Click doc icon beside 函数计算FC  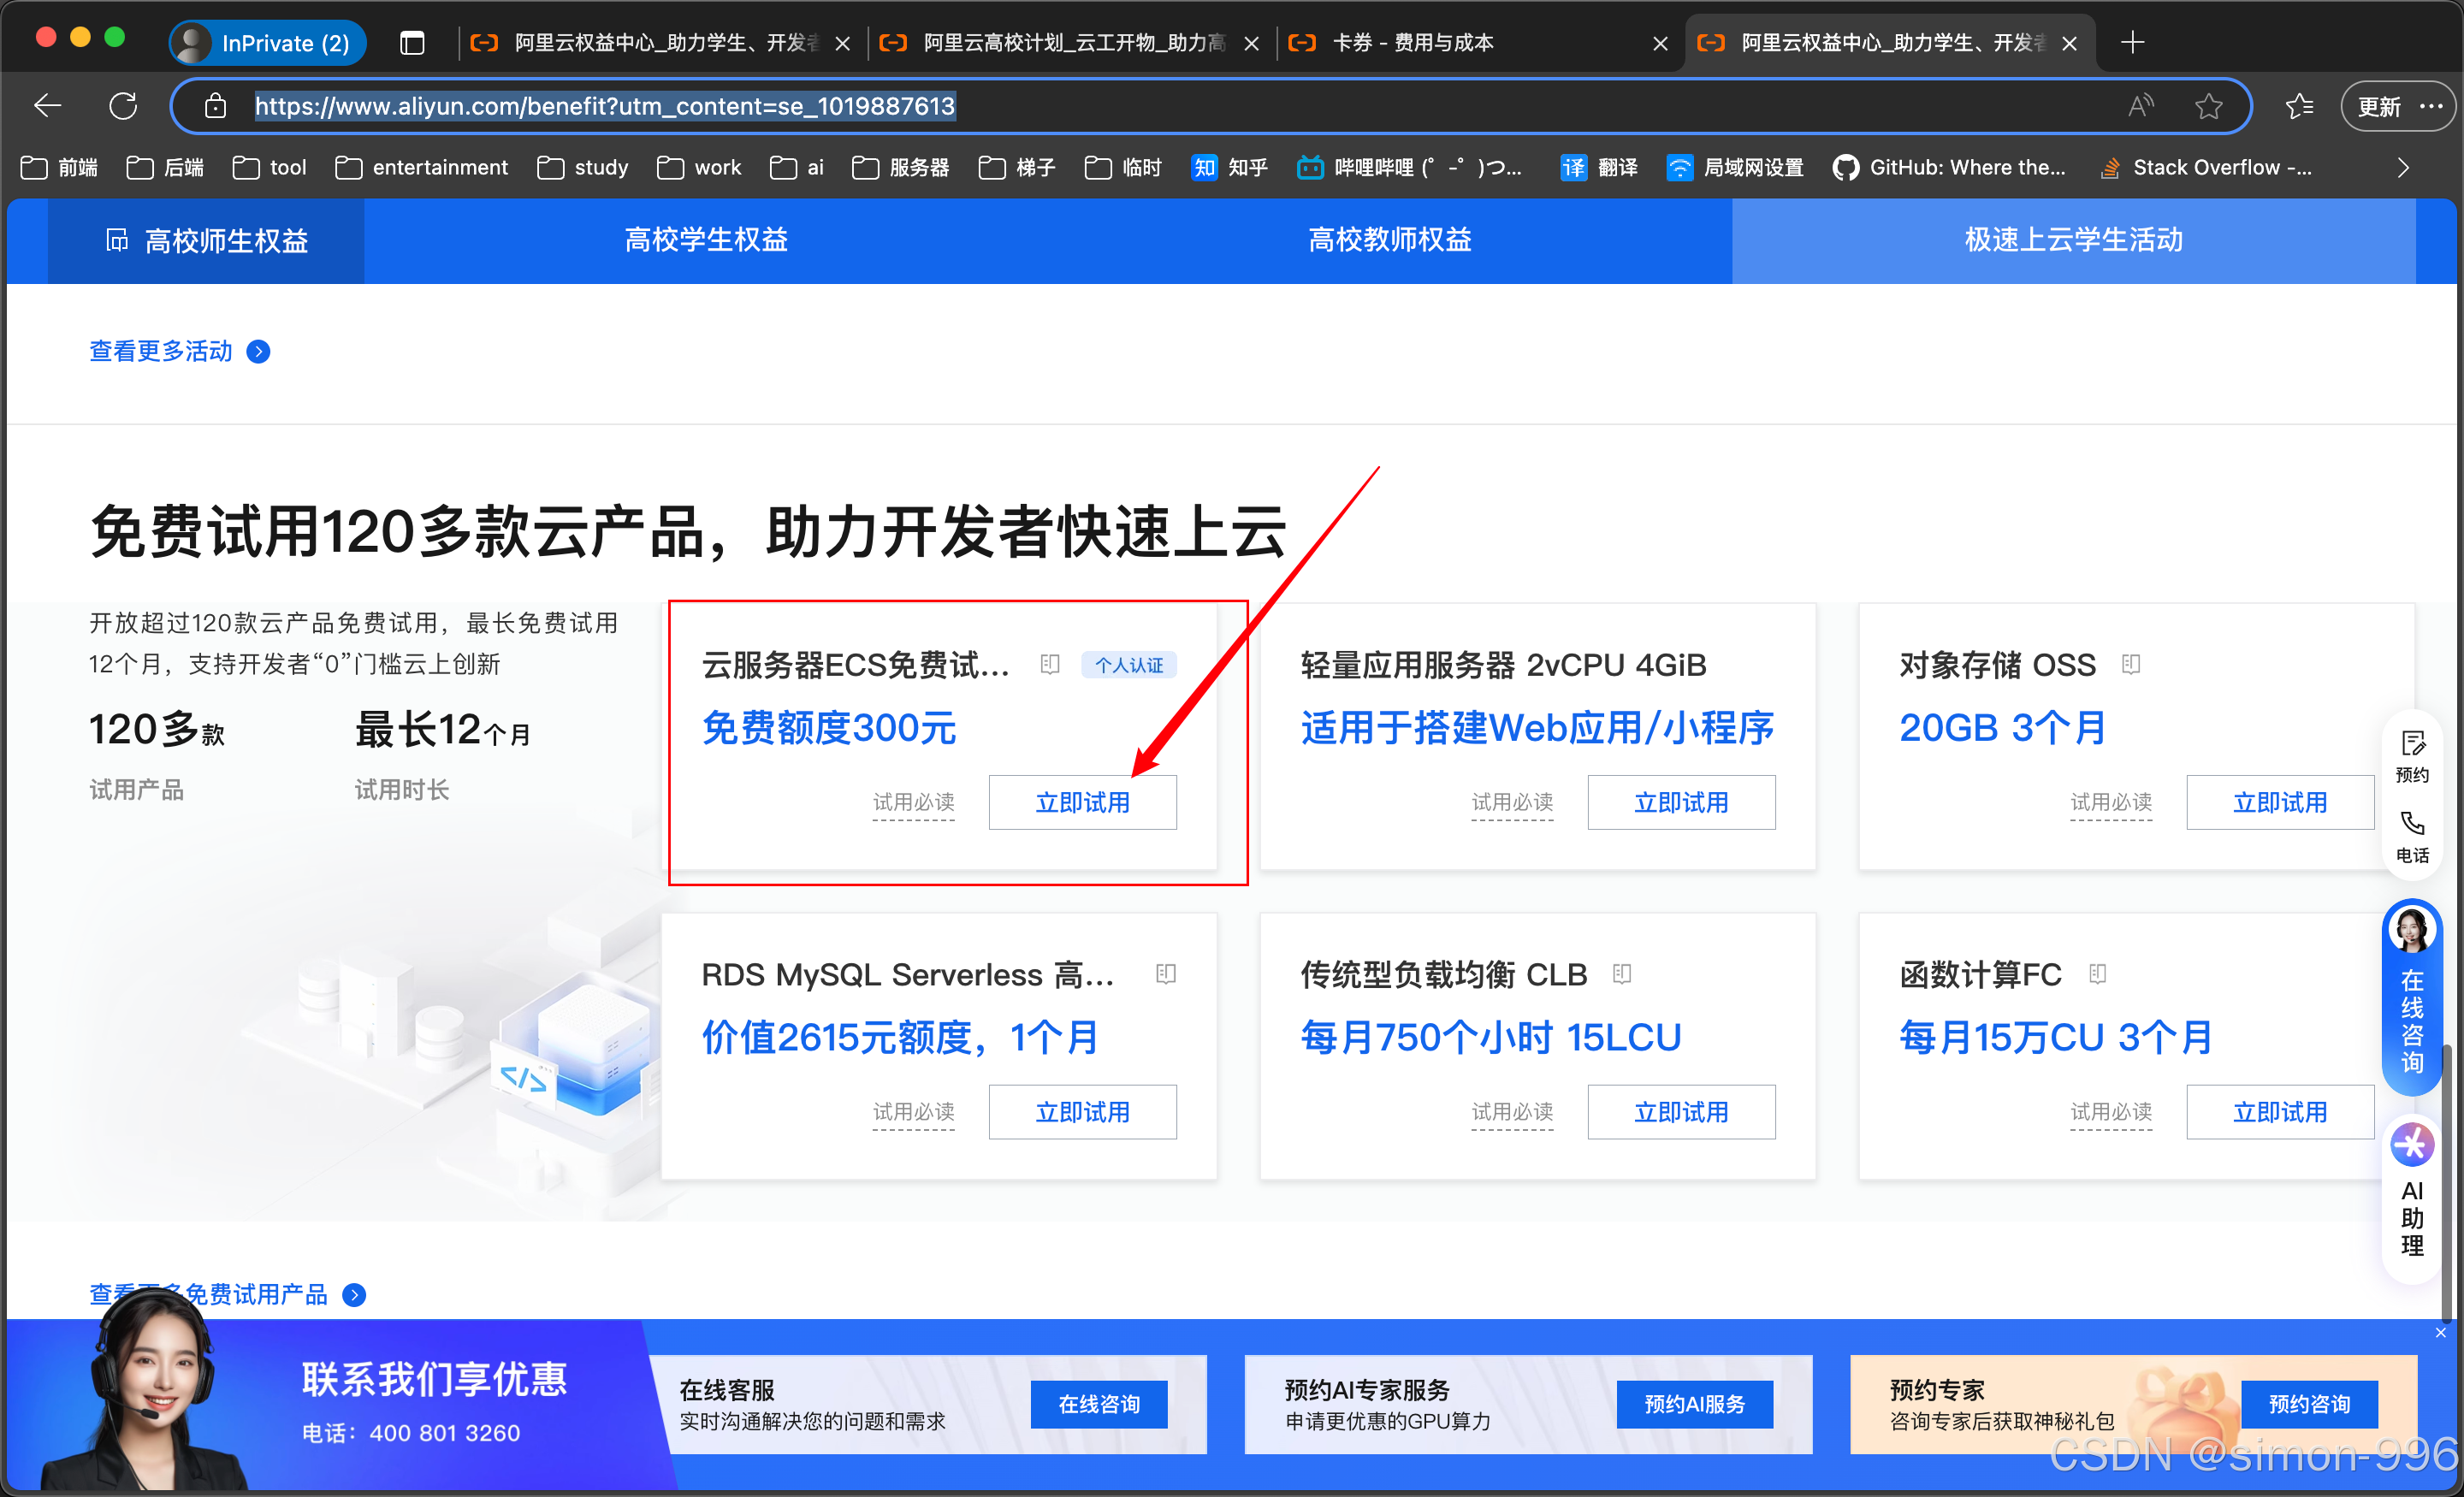point(2097,973)
